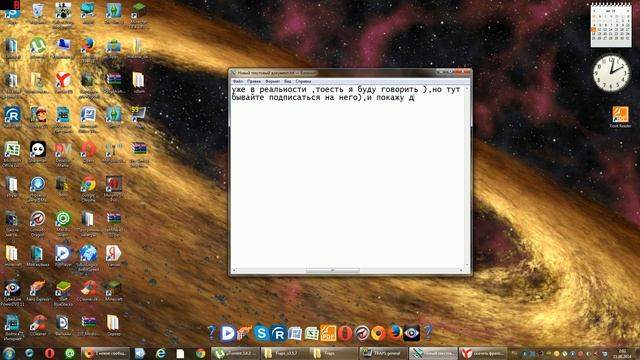Select the Google Chrome desktop shortcut
Screen dimensions: 640x360
[x=88, y=189]
